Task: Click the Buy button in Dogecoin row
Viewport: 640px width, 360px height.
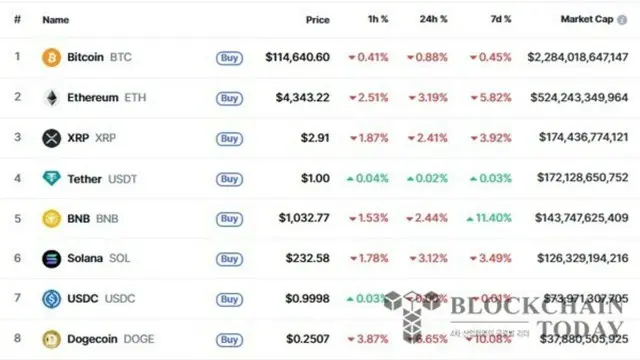Action: pos(229,340)
